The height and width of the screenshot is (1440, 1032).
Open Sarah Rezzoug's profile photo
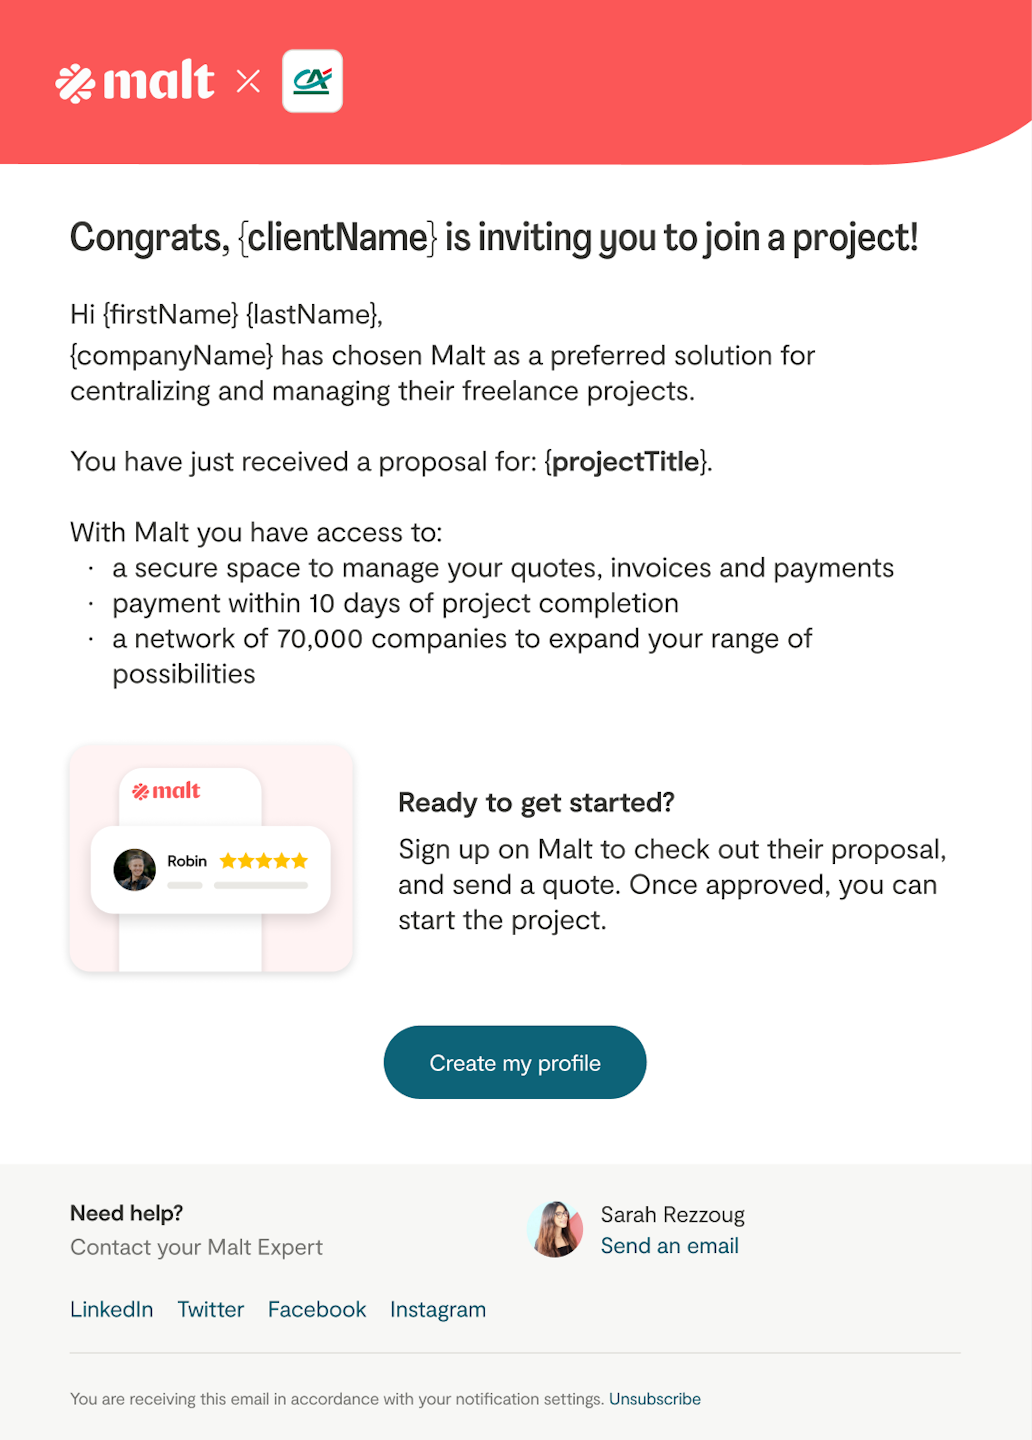555,1229
